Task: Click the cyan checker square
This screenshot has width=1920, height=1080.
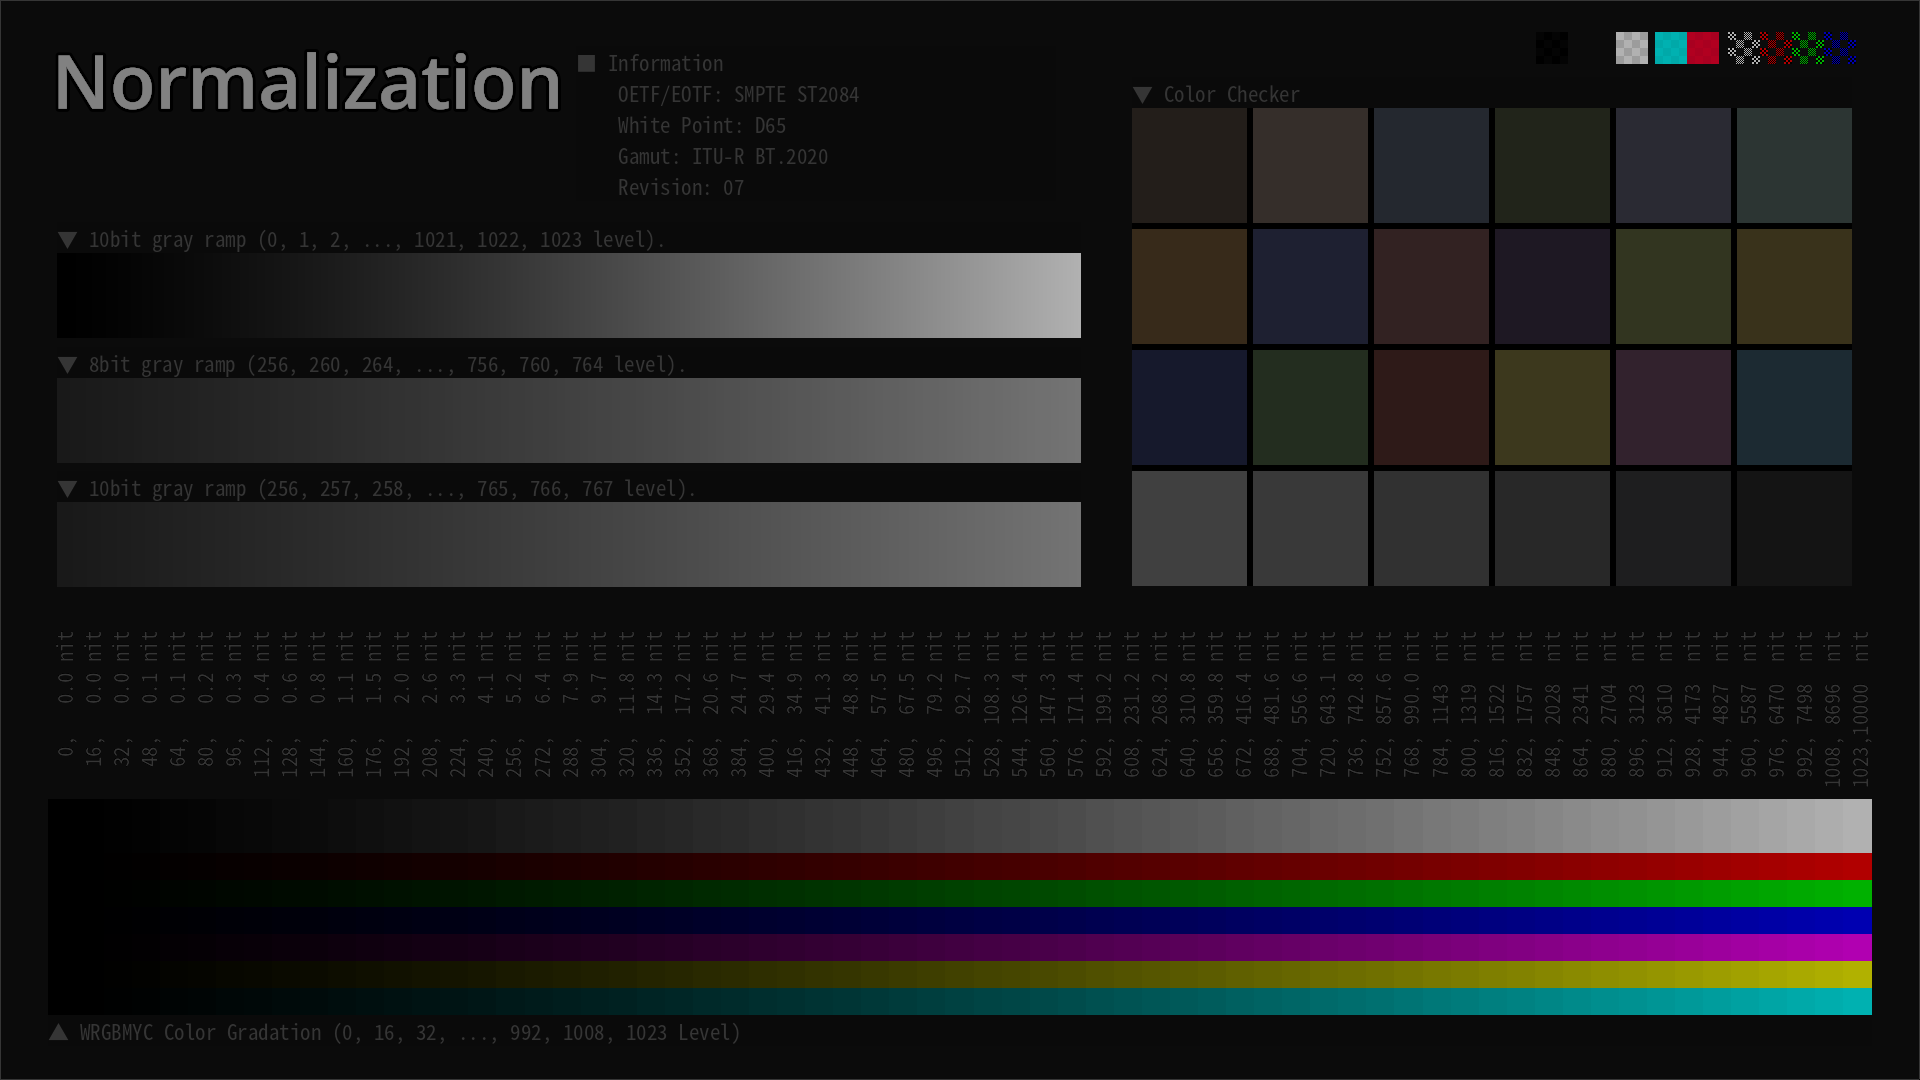Action: pyautogui.click(x=1670, y=48)
